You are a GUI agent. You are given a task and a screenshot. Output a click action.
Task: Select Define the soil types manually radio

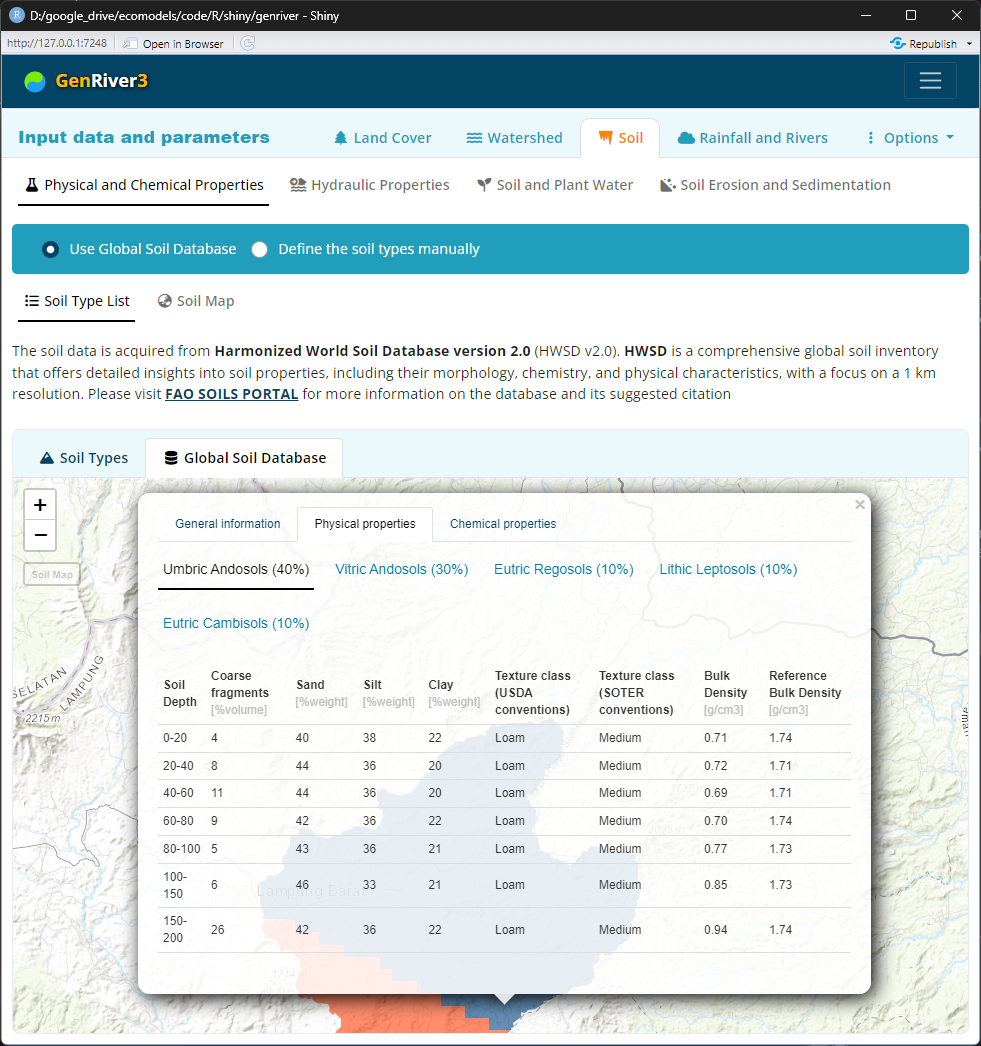point(259,249)
